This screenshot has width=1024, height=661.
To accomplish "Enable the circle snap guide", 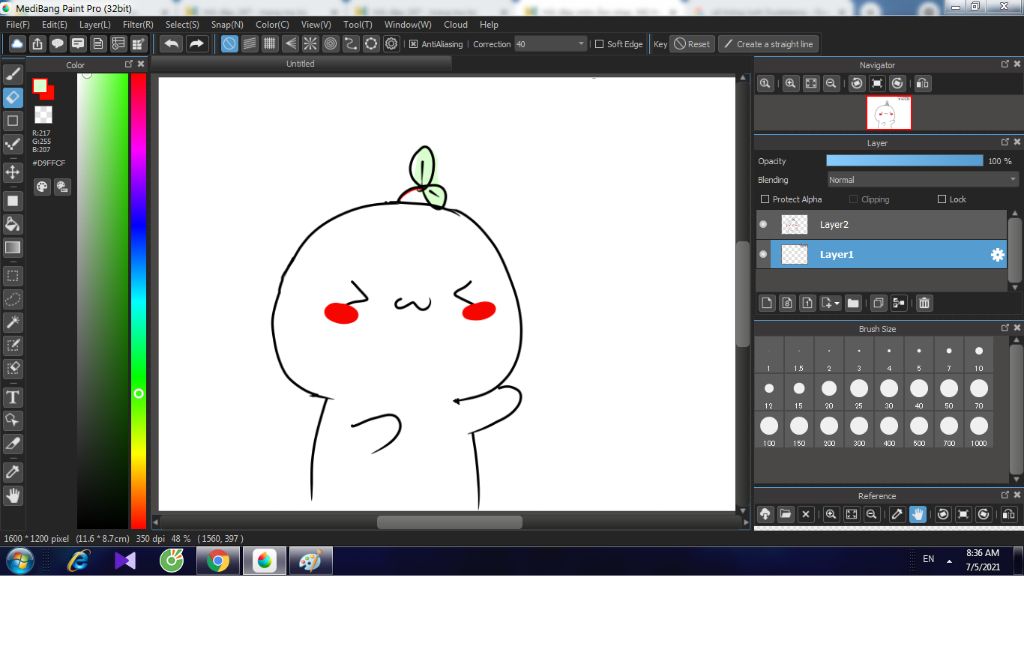I will [330, 44].
